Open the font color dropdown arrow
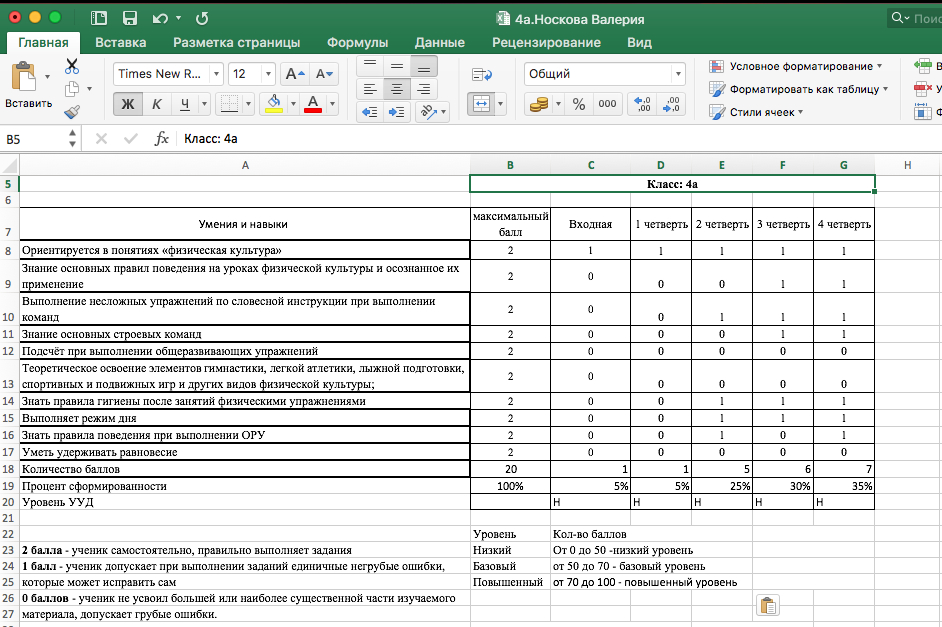Image resolution: width=942 pixels, height=627 pixels. click(332, 104)
